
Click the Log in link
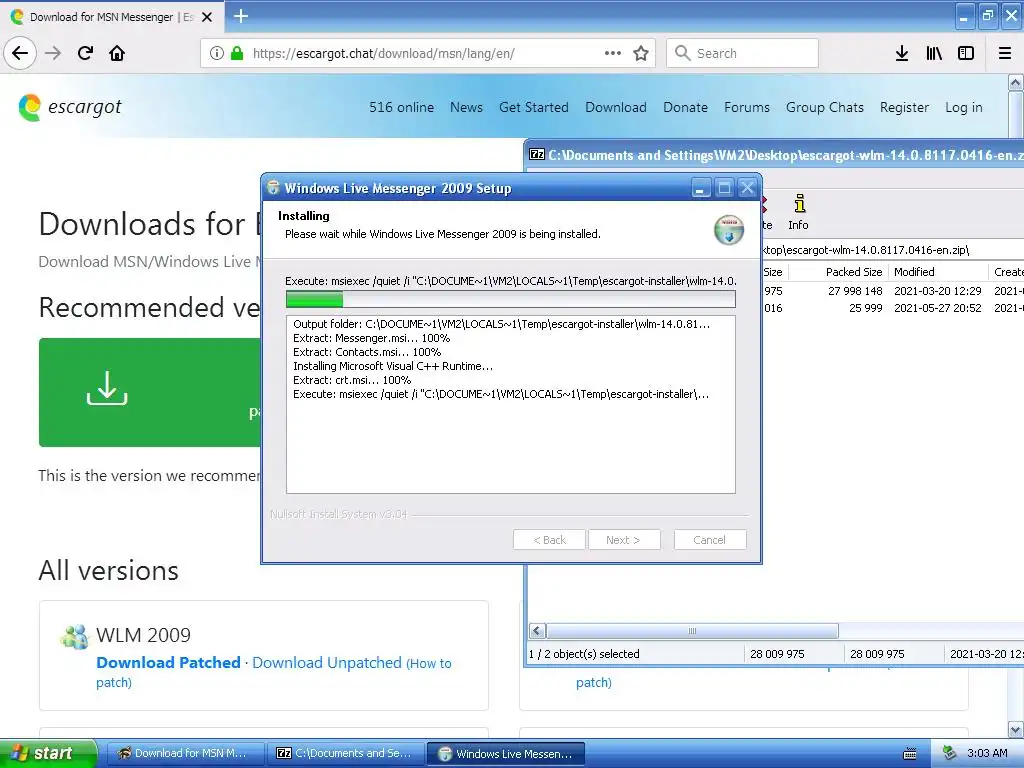click(x=963, y=107)
